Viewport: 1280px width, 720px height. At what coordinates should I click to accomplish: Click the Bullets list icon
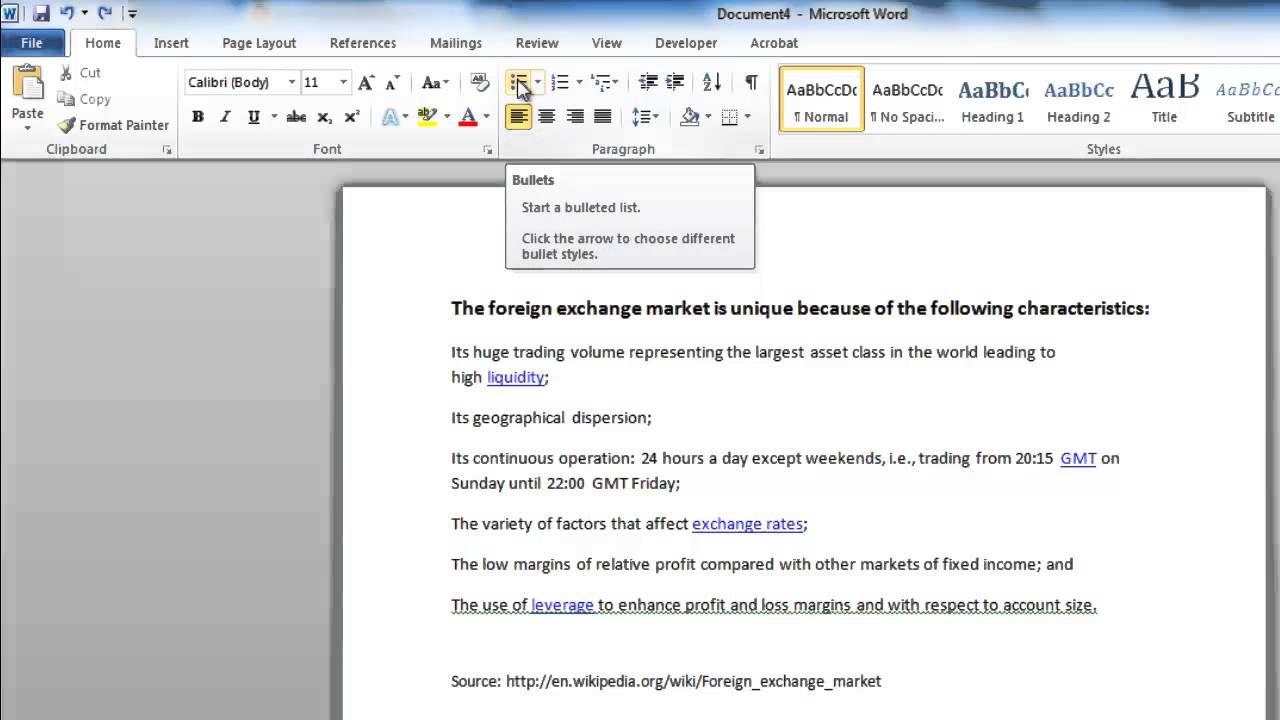tap(518, 83)
